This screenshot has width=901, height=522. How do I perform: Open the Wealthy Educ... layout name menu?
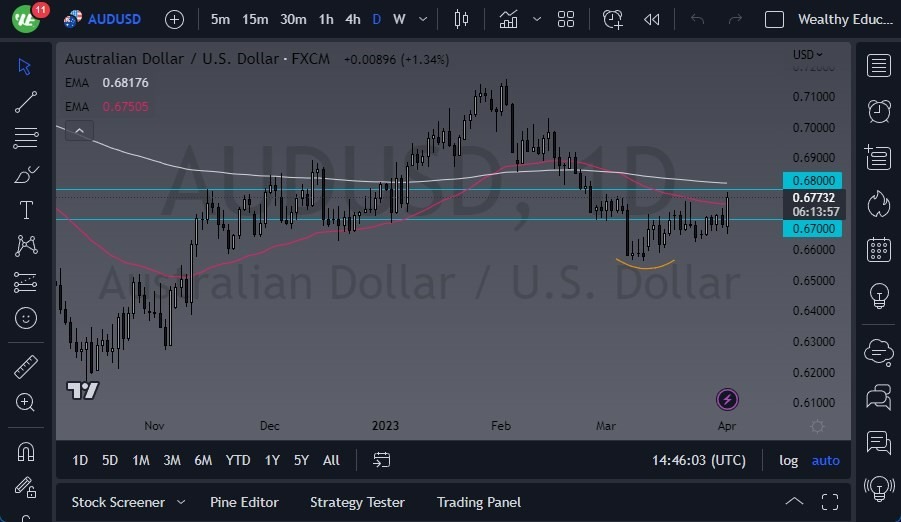845,20
